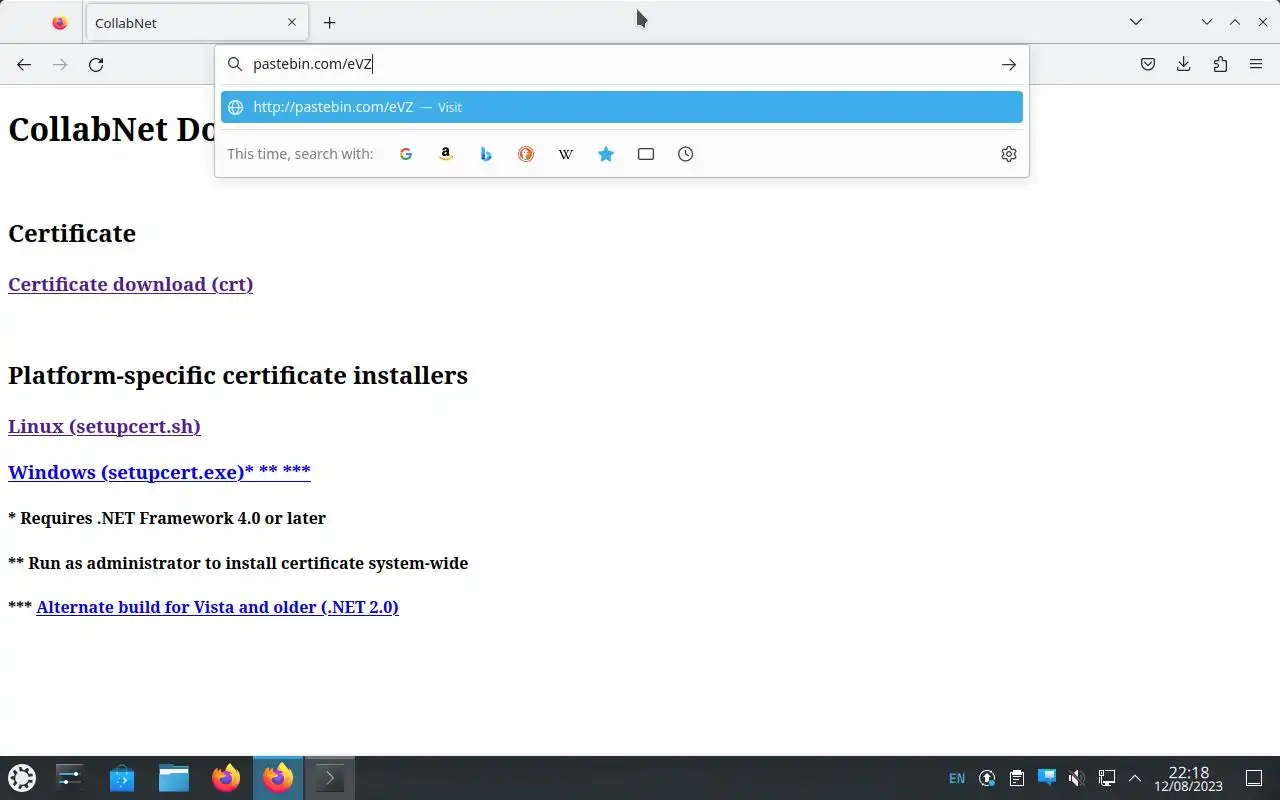The height and width of the screenshot is (800, 1280).
Task: Click the Firefox View icon
Action: coord(59,22)
